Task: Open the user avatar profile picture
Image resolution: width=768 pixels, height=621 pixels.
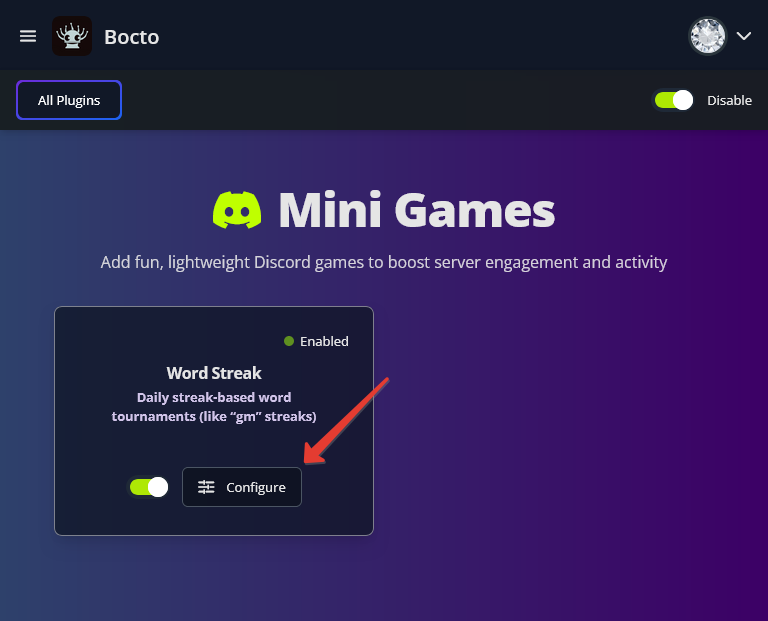Action: click(707, 36)
